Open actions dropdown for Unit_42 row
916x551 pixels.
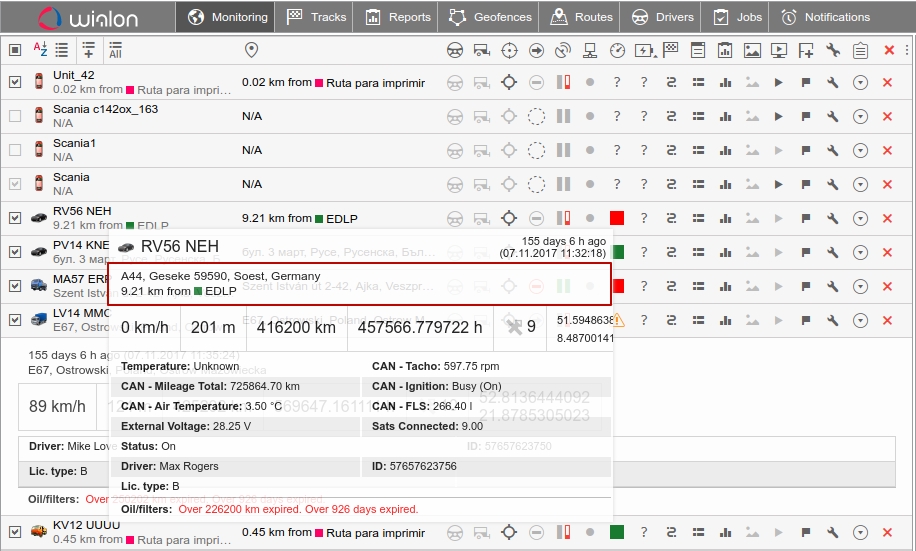pos(860,83)
